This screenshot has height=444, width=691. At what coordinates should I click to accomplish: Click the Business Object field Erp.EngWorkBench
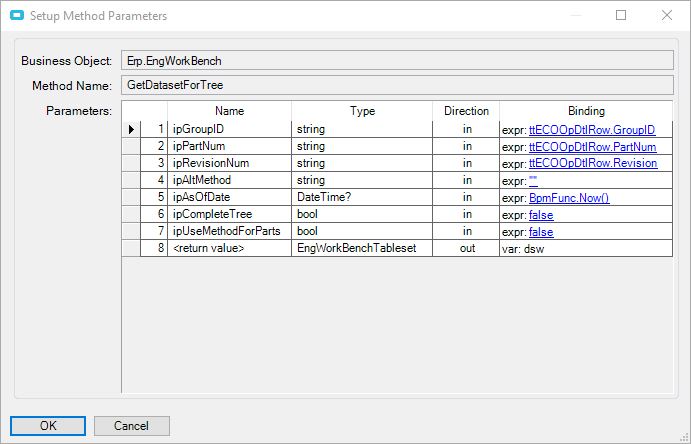(x=397, y=61)
